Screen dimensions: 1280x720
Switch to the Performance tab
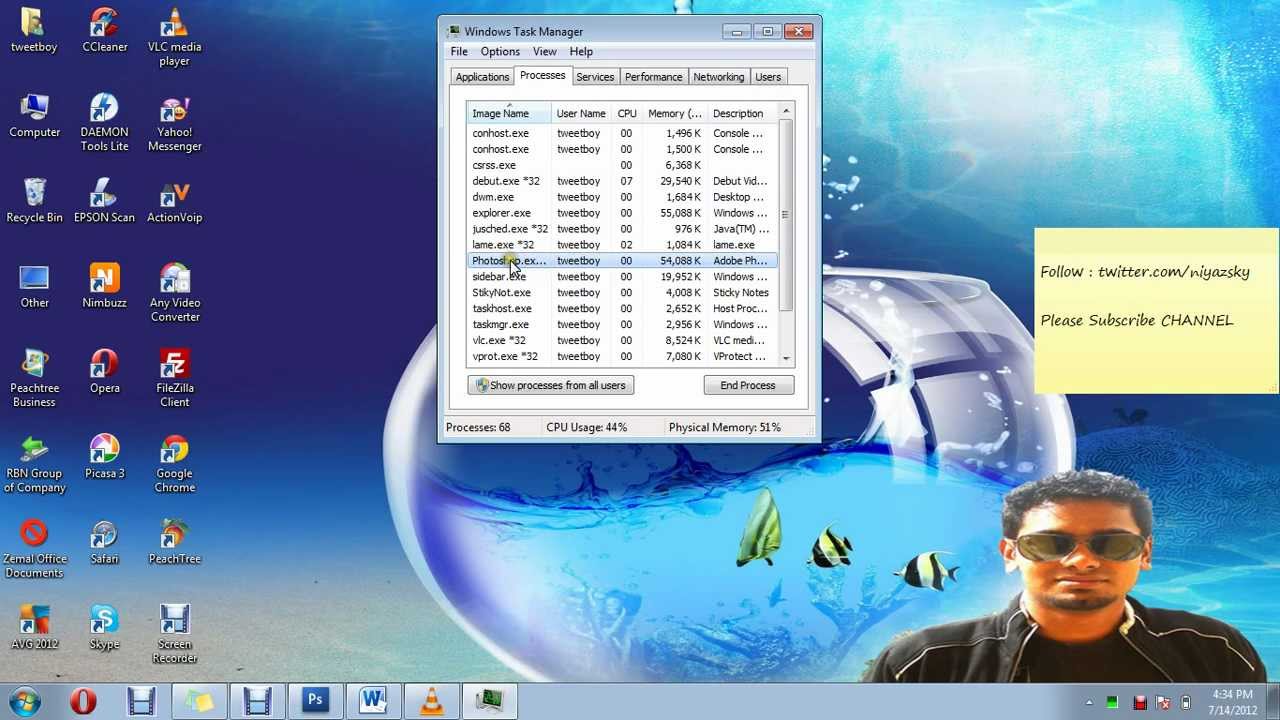click(x=653, y=77)
